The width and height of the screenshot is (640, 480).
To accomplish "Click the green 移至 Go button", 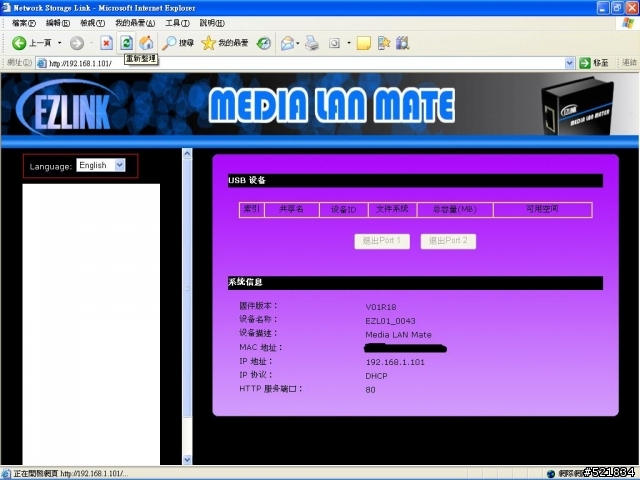I will [x=594, y=63].
